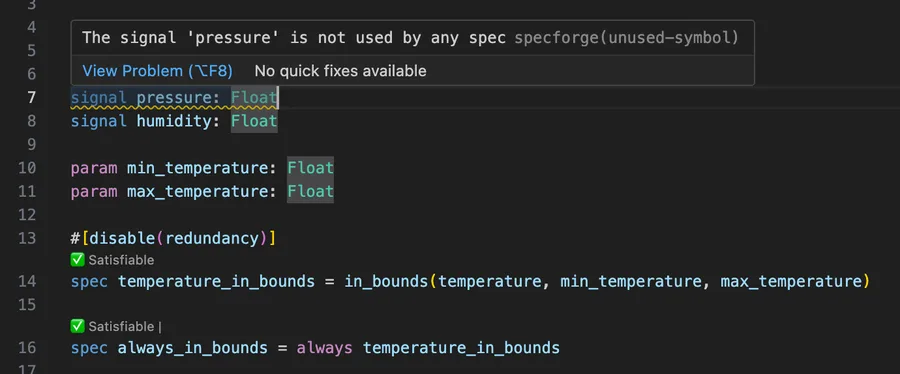Select line number 14 in the gutter

tap(26, 281)
